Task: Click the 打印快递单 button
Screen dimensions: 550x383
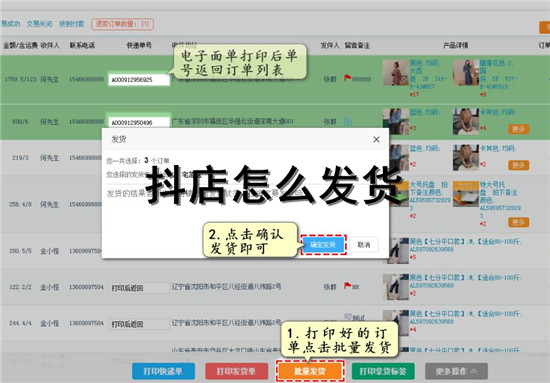Action: (163, 371)
